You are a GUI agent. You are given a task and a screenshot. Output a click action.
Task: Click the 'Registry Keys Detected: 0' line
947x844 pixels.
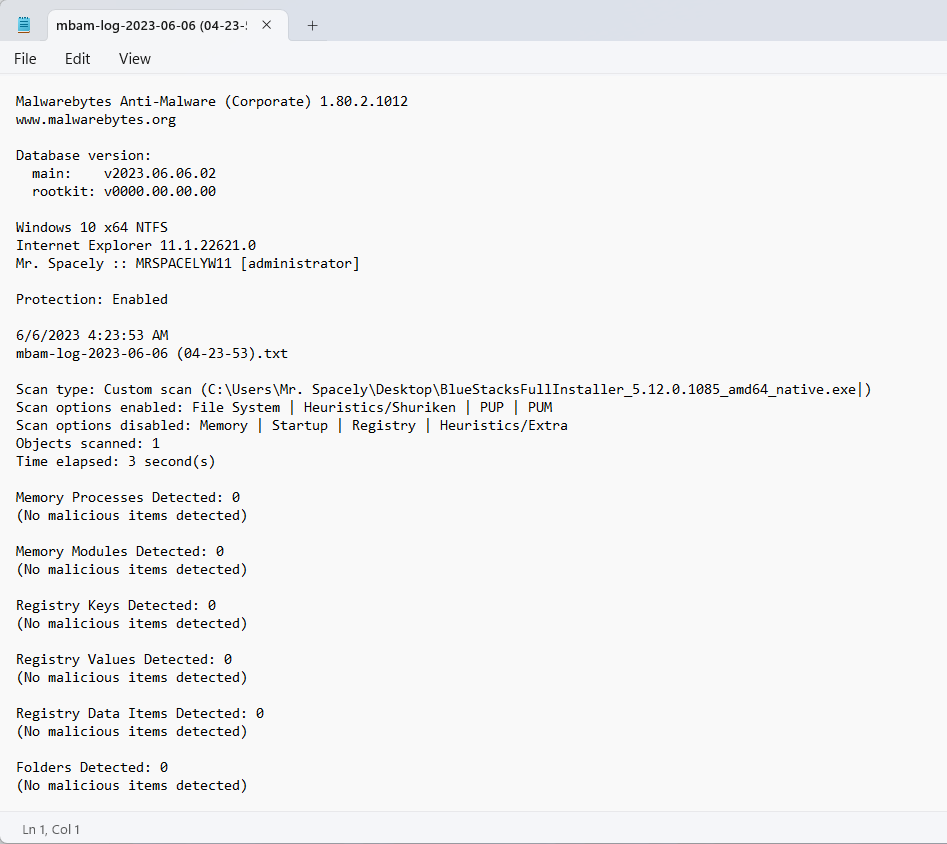tap(116, 605)
